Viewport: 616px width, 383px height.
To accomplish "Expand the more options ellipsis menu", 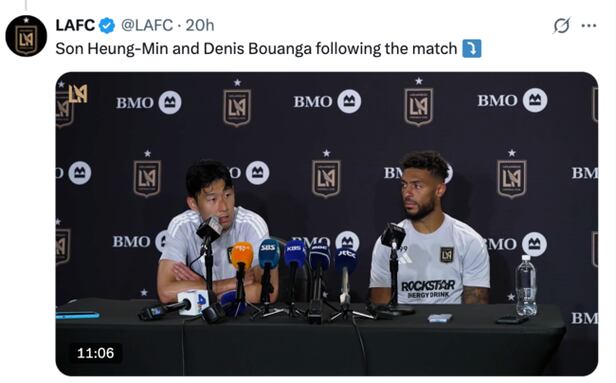I will [x=588, y=26].
